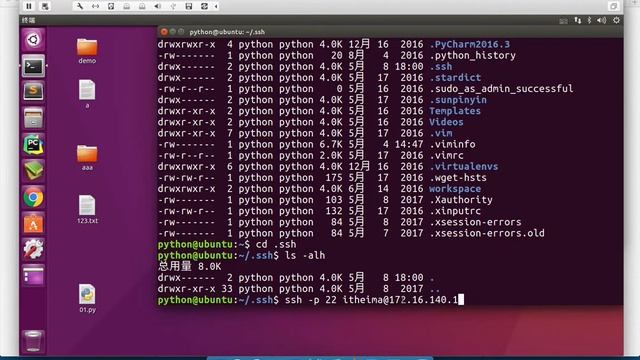640x360 pixels.
Task: Click the VM toolbar speaker sound icon
Action: (158, 6)
